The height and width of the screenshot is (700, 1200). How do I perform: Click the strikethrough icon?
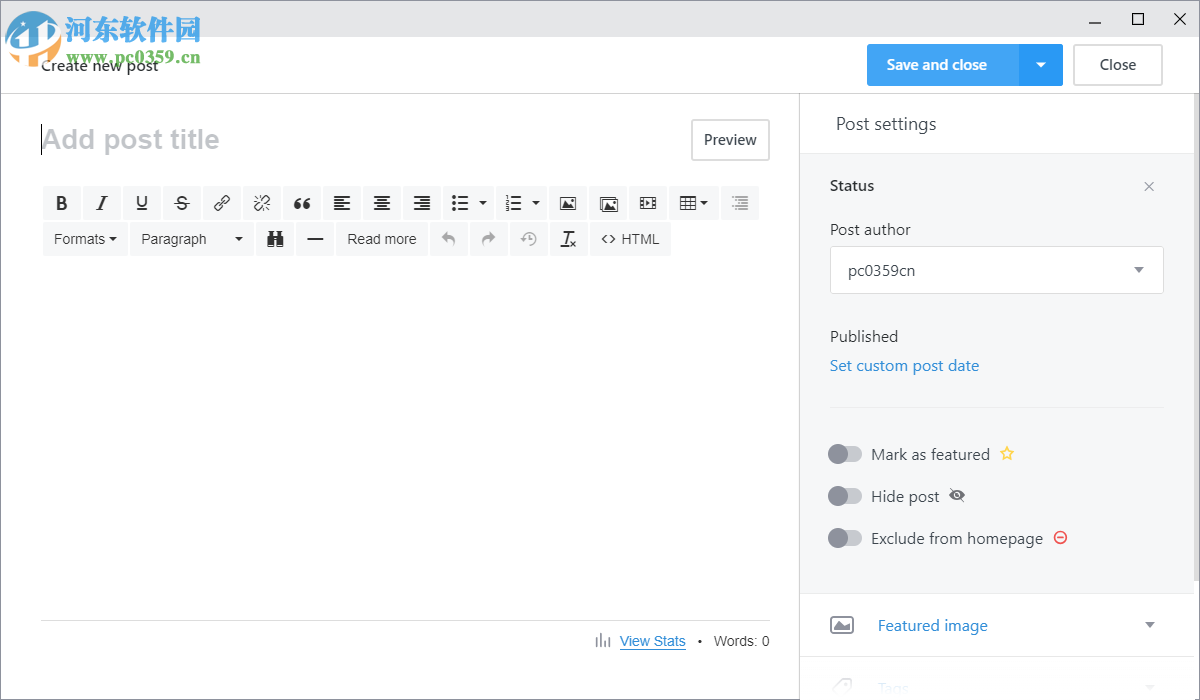[182, 203]
